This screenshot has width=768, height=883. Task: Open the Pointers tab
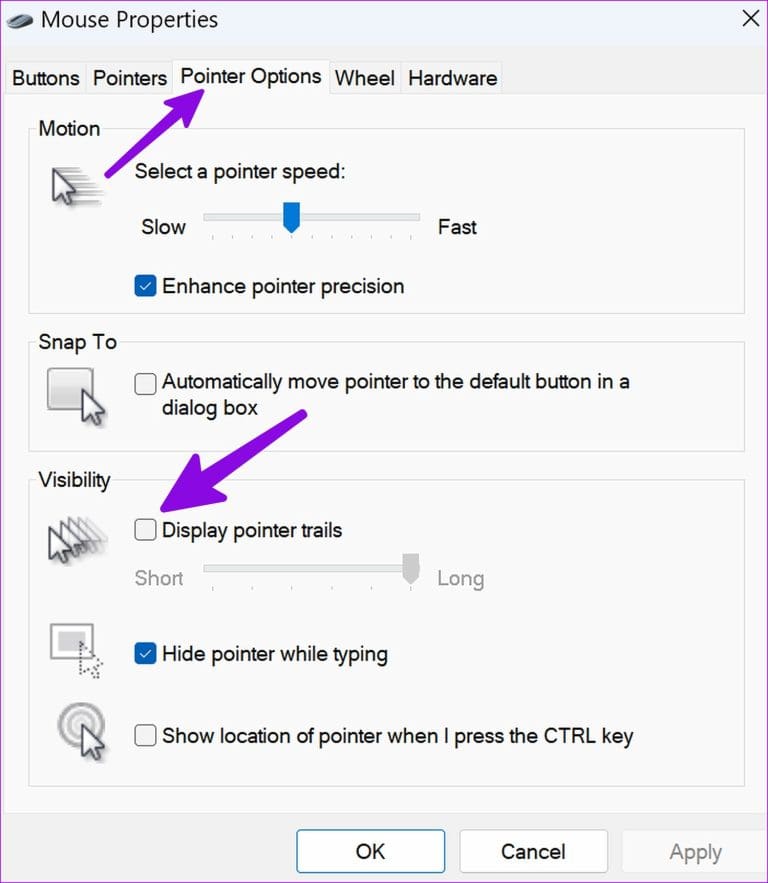(x=128, y=77)
